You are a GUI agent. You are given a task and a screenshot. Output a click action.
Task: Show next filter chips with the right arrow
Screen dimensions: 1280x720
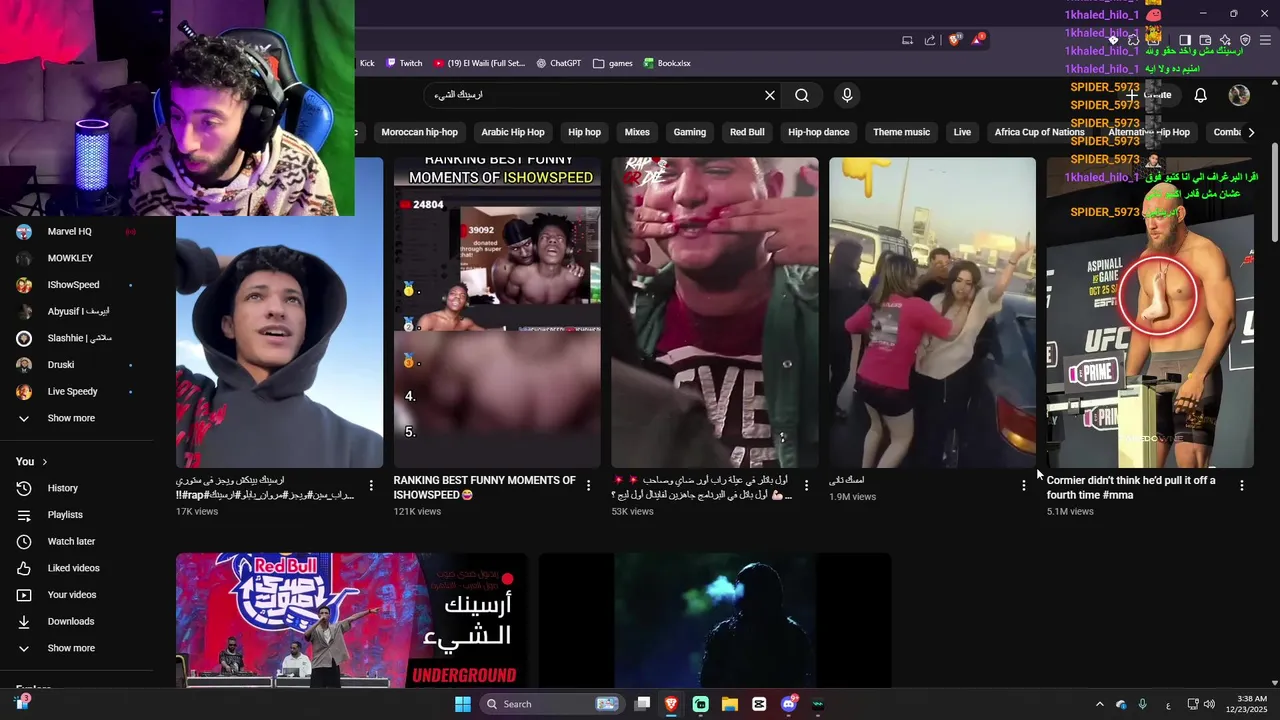1251,132
